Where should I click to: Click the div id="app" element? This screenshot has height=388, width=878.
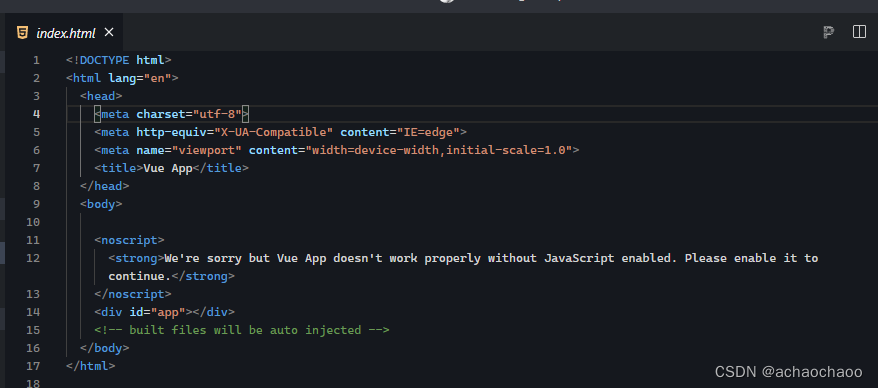point(165,312)
